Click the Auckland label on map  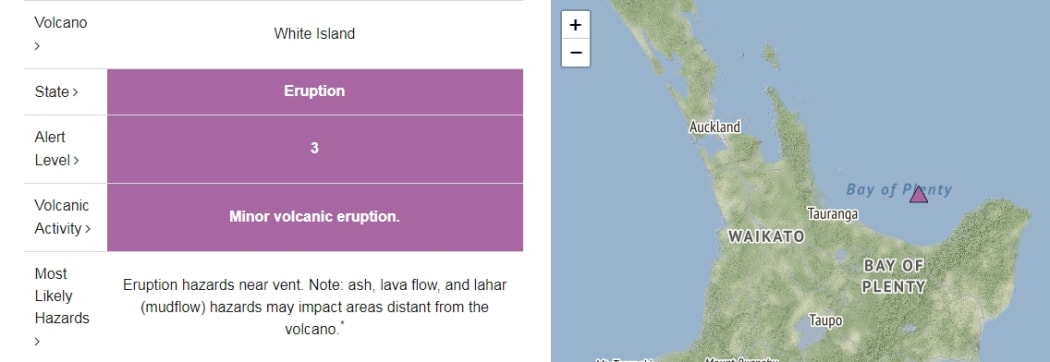coord(715,126)
